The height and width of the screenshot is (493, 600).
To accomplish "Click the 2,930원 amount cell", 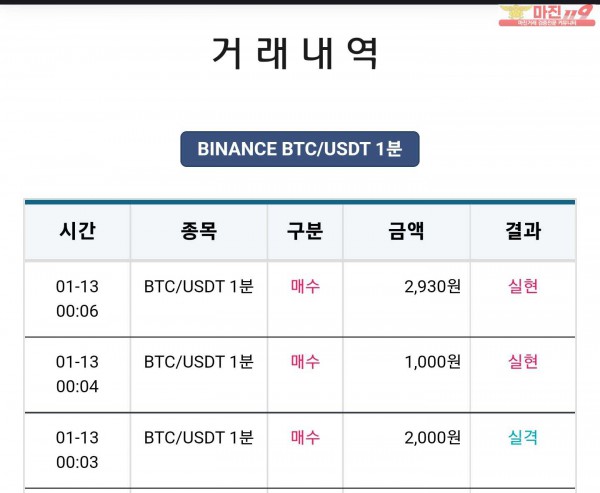I will coord(432,287).
